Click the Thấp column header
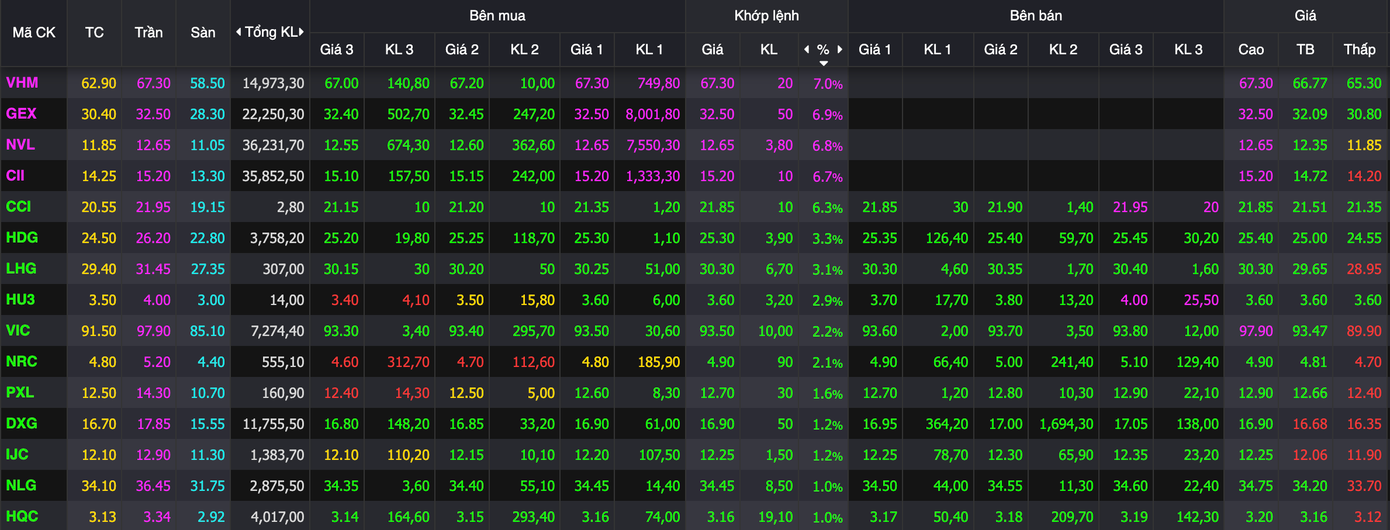Screen dimensions: 1390x530 coord(1359,49)
